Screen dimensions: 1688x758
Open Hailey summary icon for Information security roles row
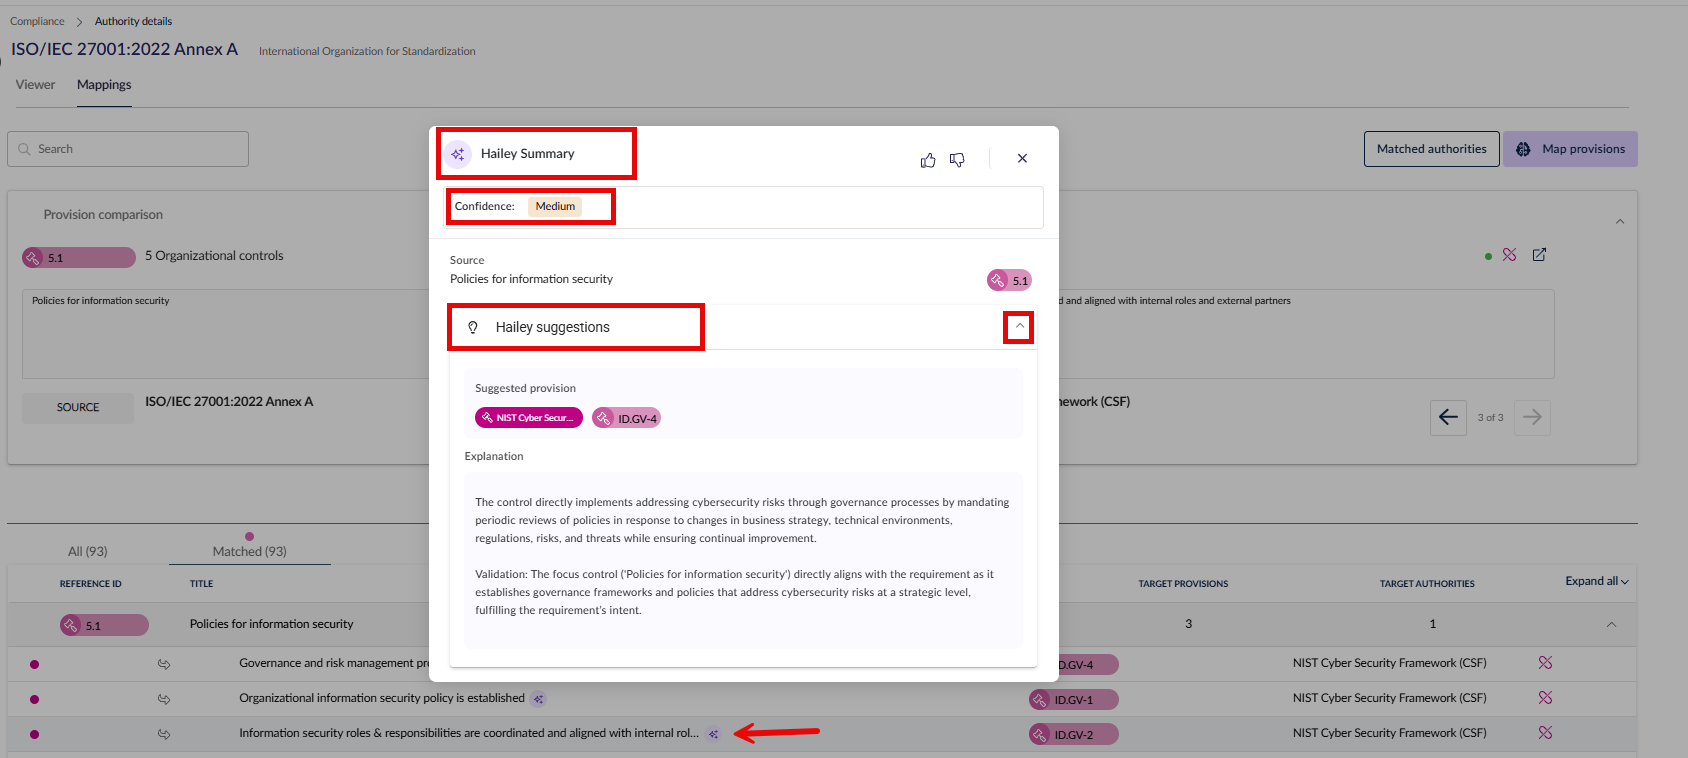tap(713, 734)
